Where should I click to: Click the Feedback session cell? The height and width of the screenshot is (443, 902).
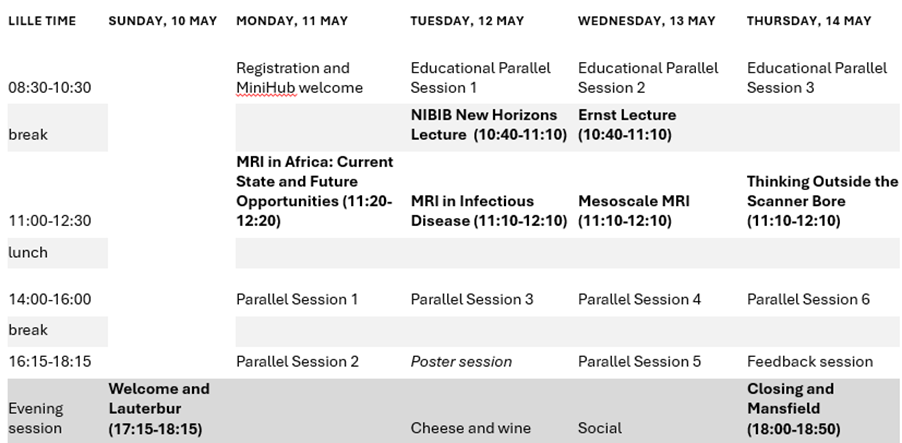[x=809, y=361]
